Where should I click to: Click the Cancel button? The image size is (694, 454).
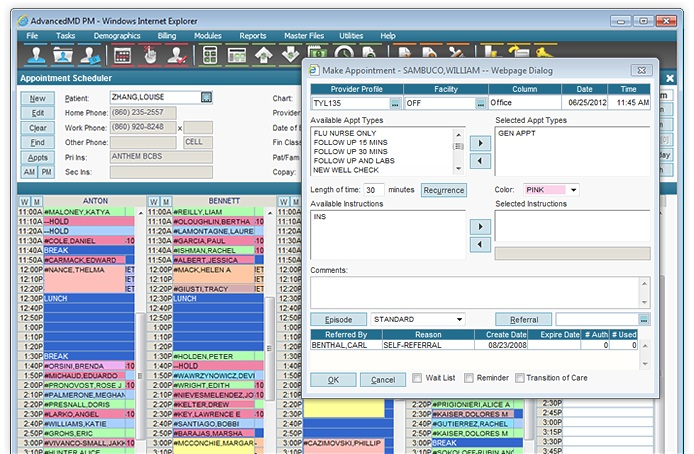(x=383, y=380)
